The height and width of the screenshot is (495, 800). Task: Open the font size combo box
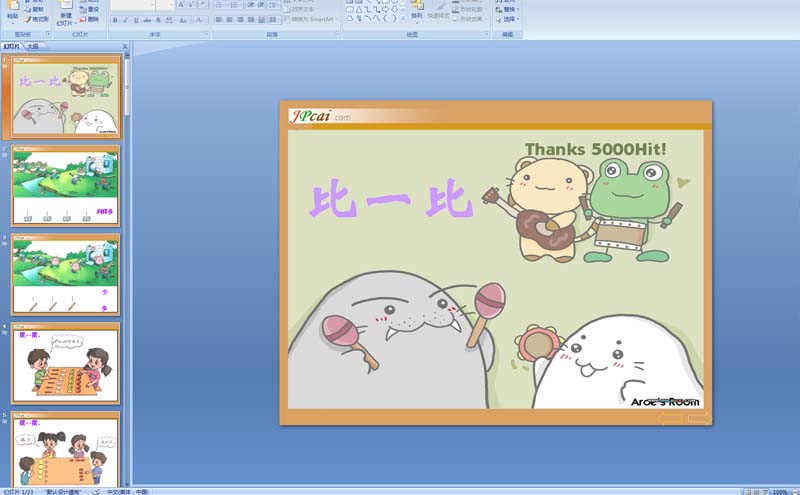(165, 5)
